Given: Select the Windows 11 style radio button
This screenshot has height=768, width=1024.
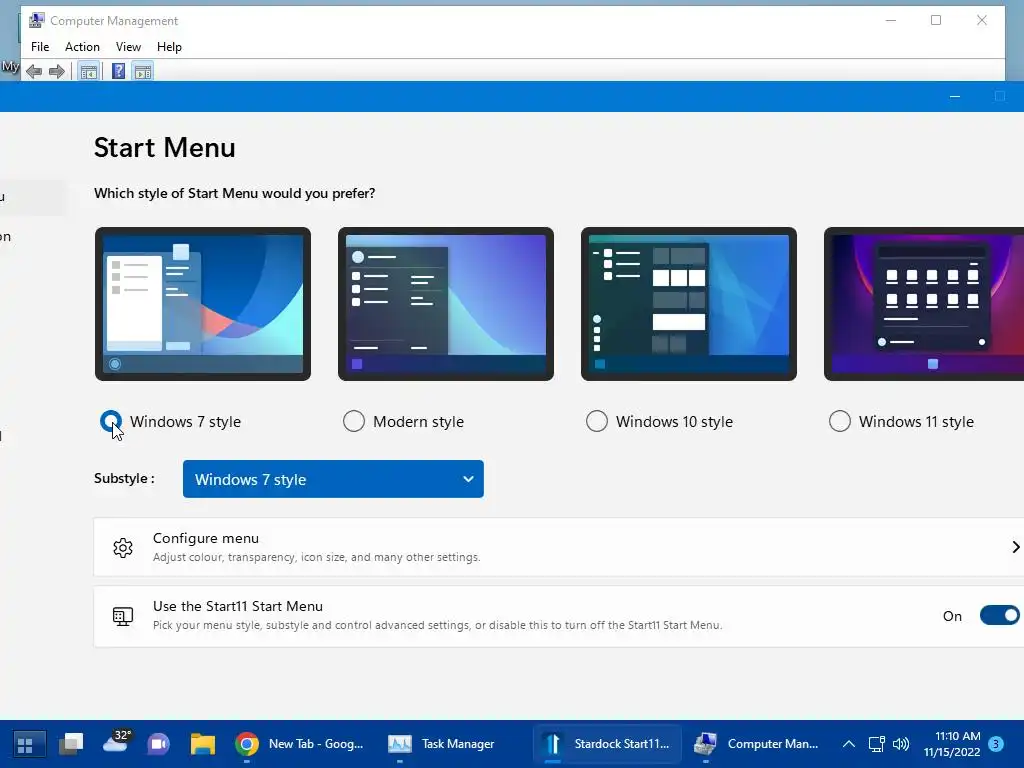Looking at the screenshot, I should click(x=840, y=421).
